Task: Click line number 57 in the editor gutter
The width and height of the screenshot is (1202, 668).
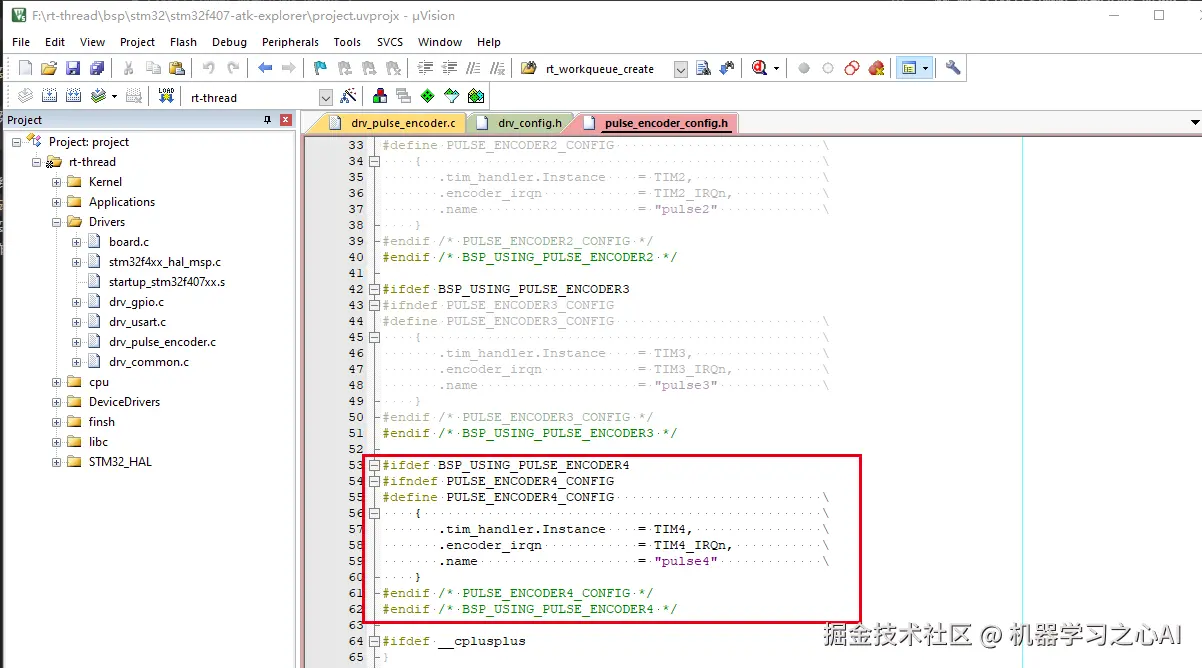Action: tap(356, 529)
